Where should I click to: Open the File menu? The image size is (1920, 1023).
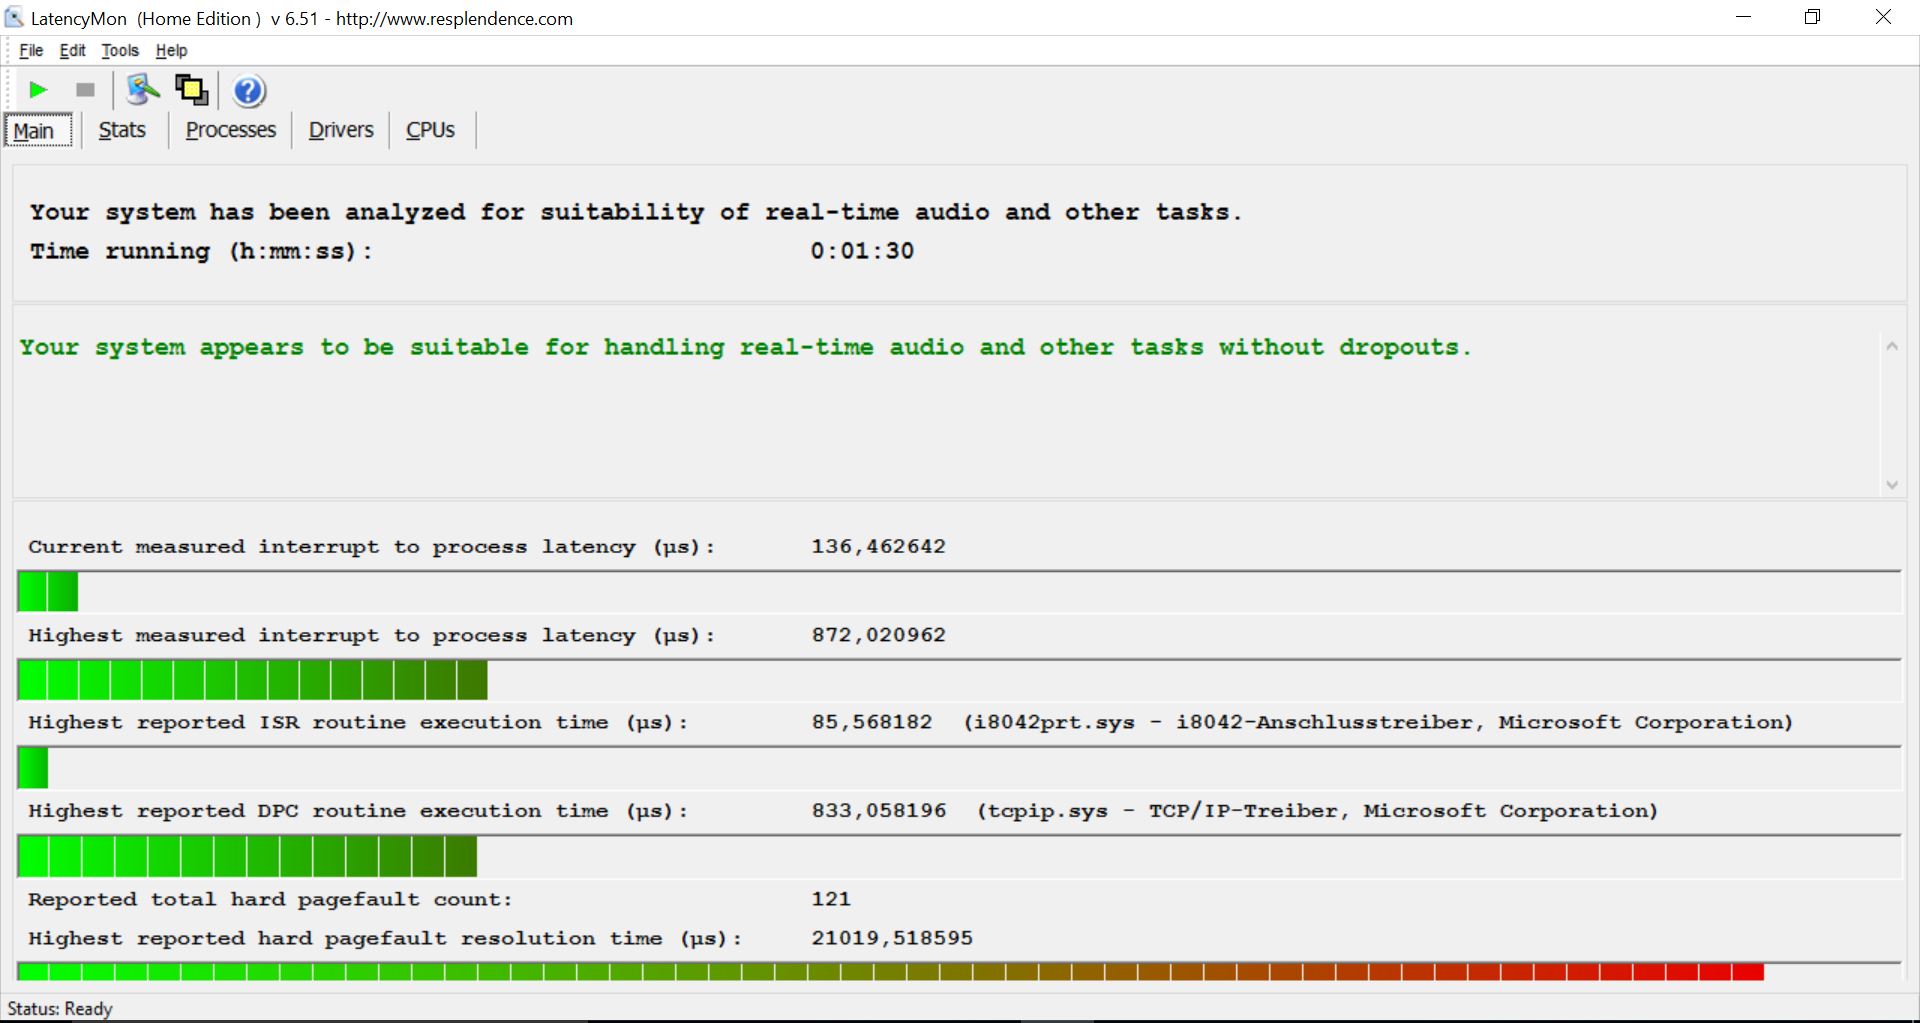[x=31, y=50]
